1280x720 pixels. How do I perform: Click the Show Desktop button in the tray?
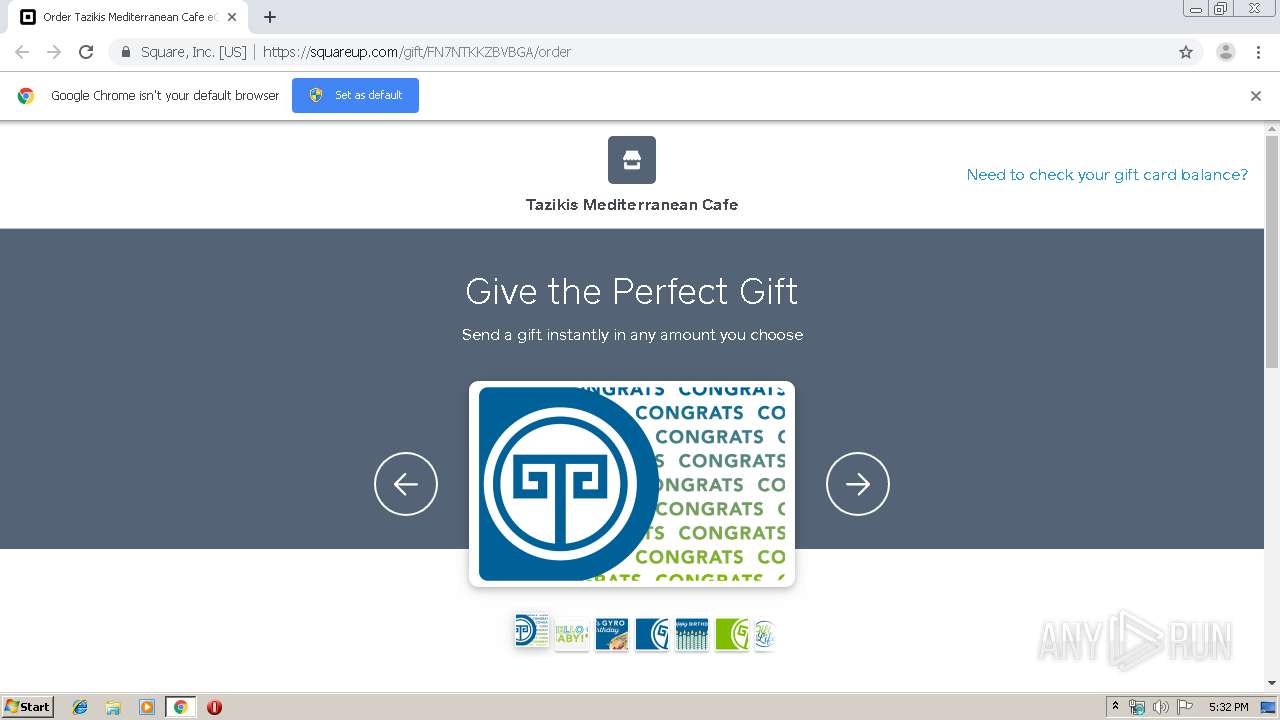click(x=1269, y=707)
